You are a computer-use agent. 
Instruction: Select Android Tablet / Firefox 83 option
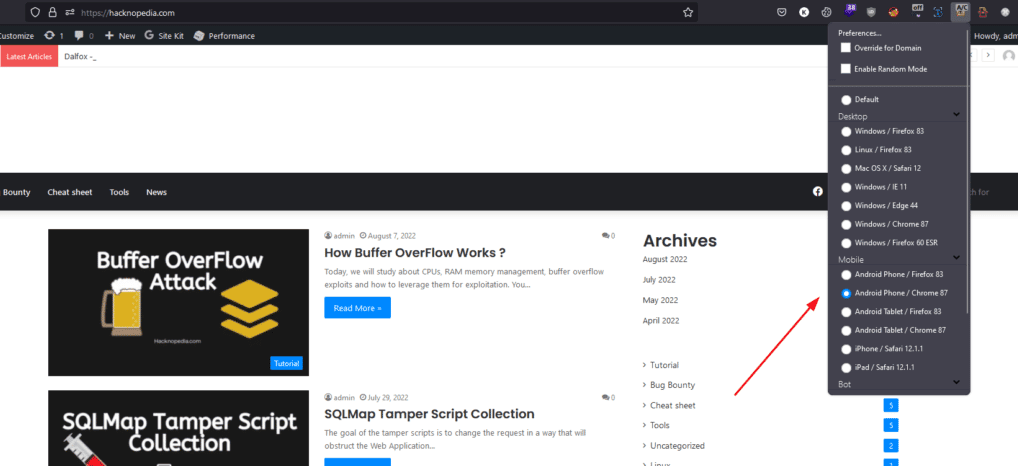[846, 312]
